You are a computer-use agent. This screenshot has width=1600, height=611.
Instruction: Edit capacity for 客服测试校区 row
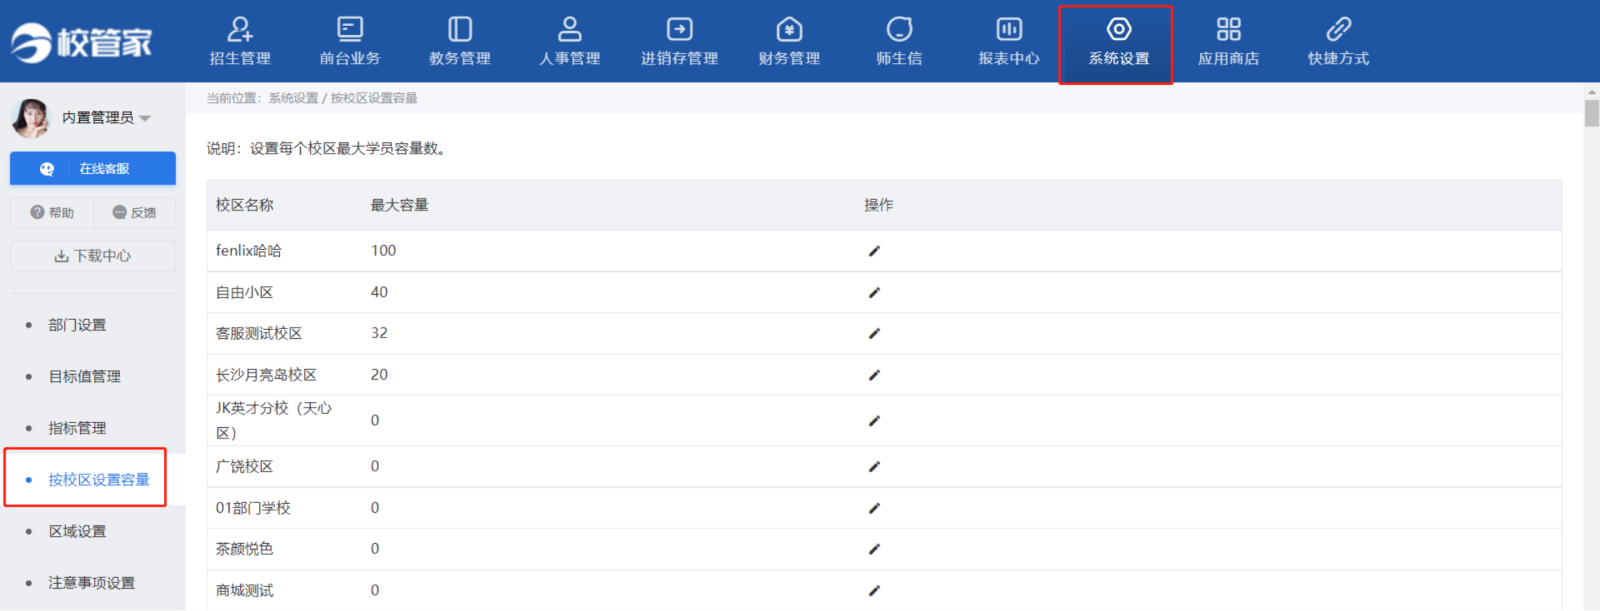click(874, 334)
